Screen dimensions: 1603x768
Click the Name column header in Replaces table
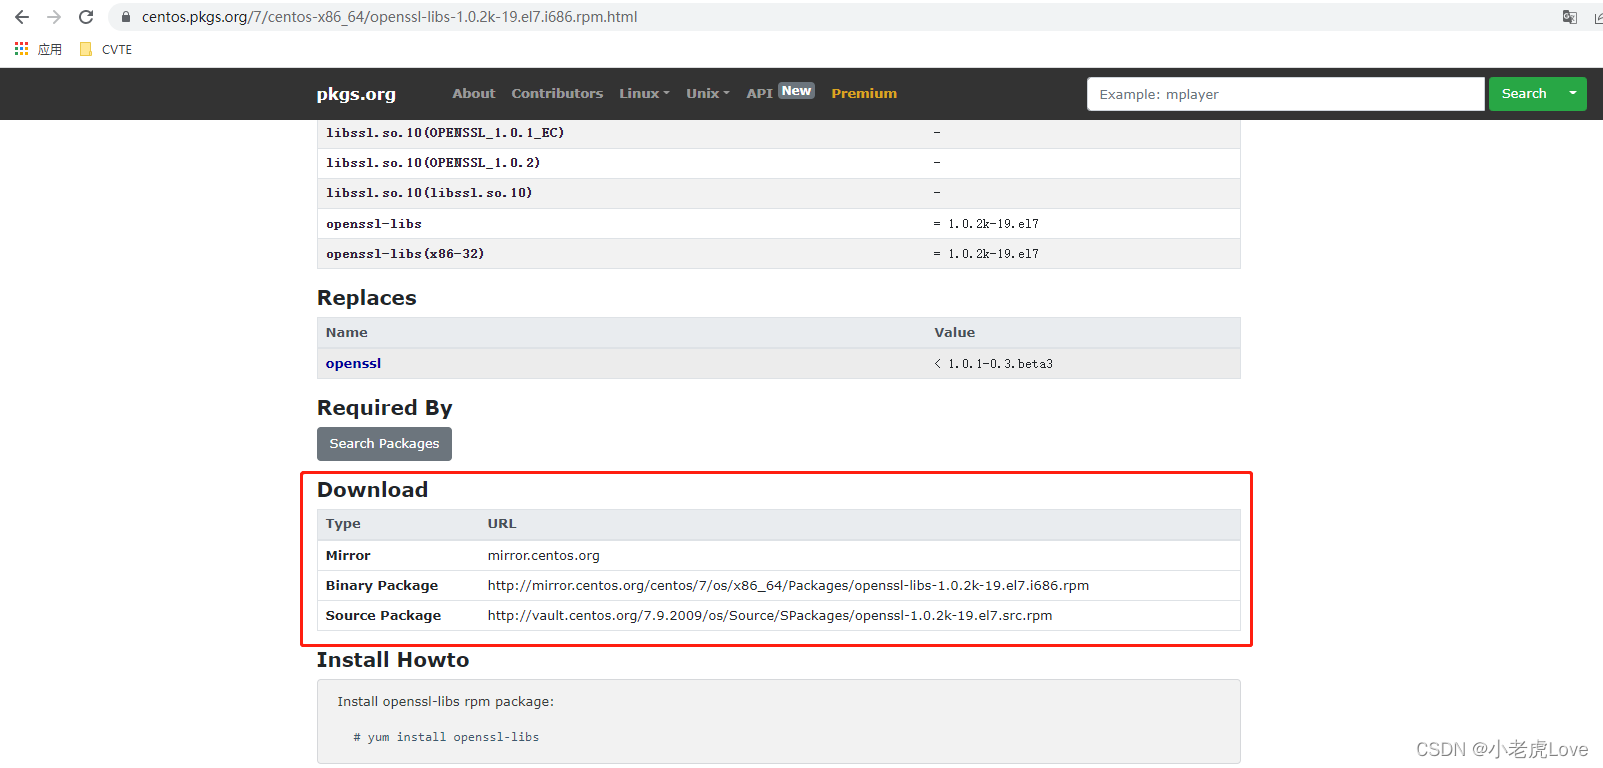tap(346, 333)
